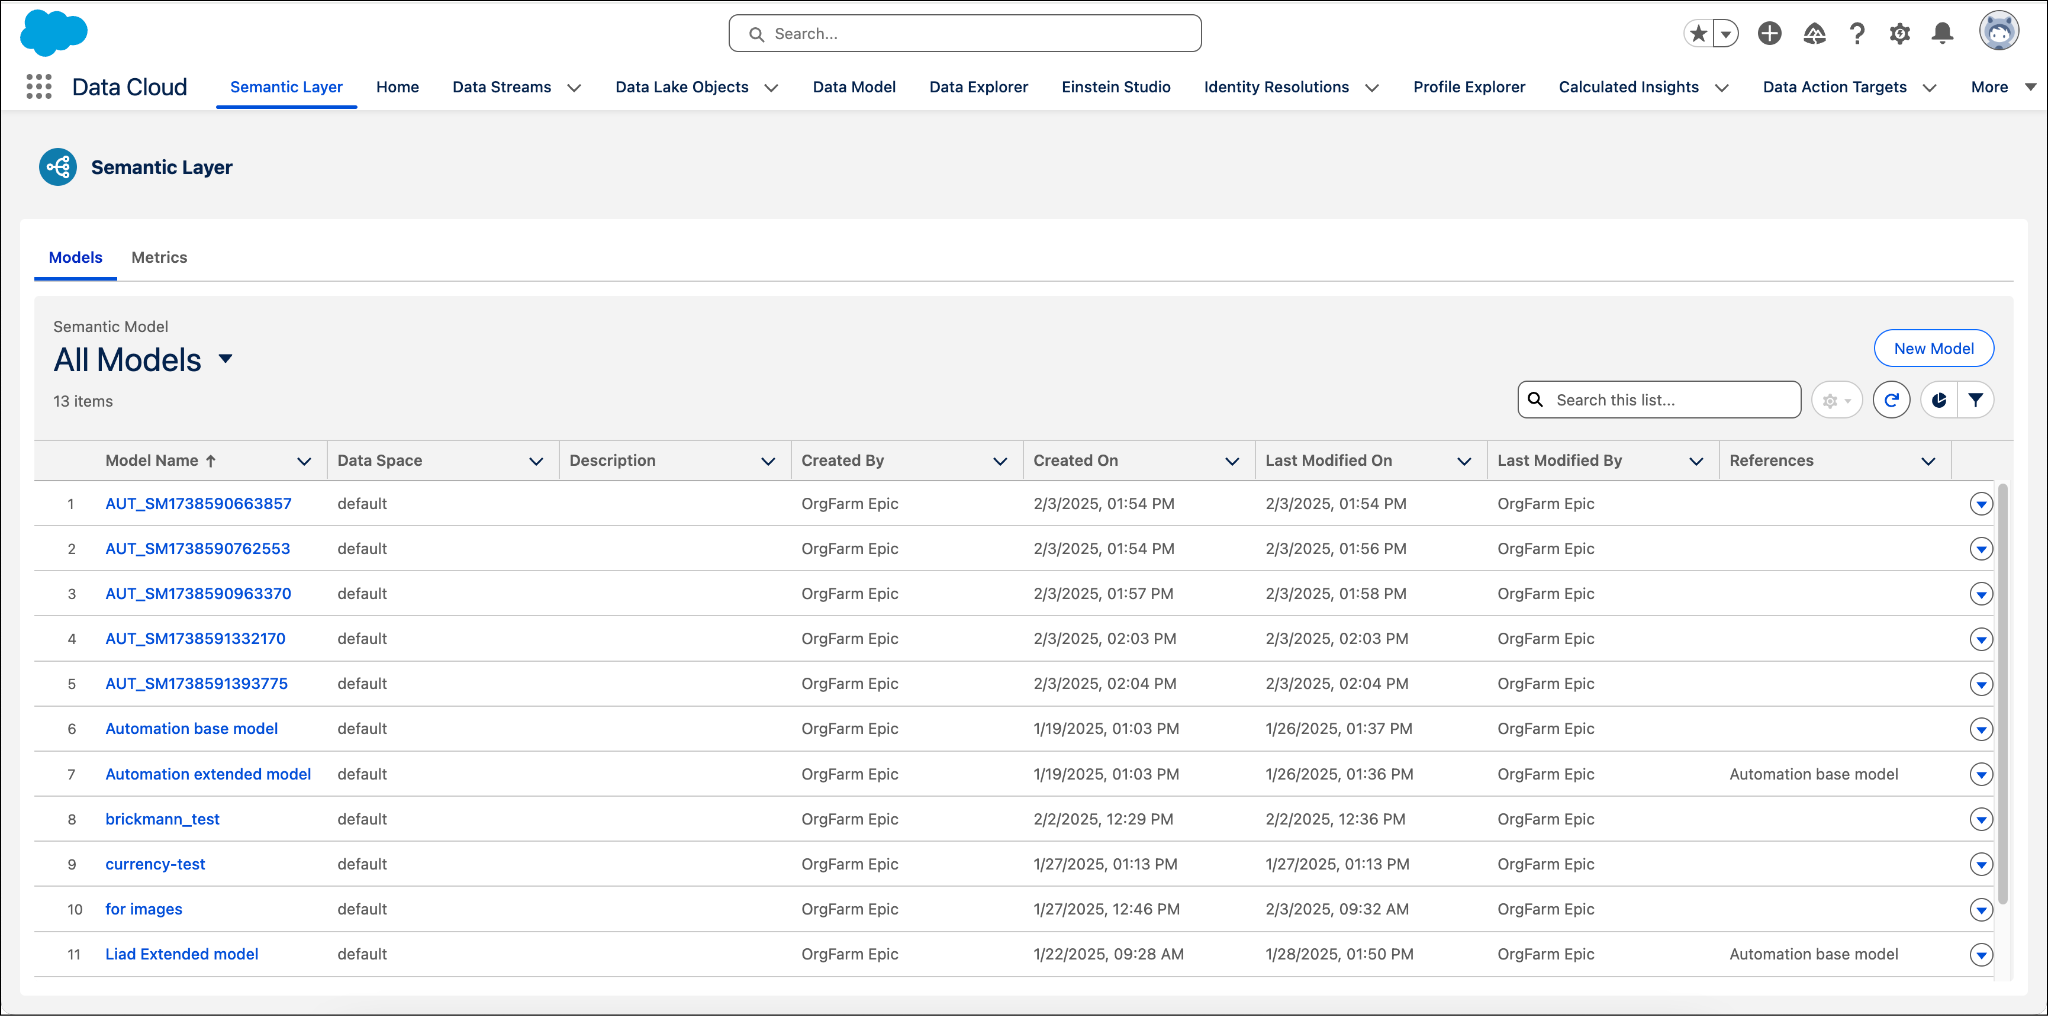The width and height of the screenshot is (2048, 1016).
Task: Open References column options chevron
Action: click(x=1928, y=461)
